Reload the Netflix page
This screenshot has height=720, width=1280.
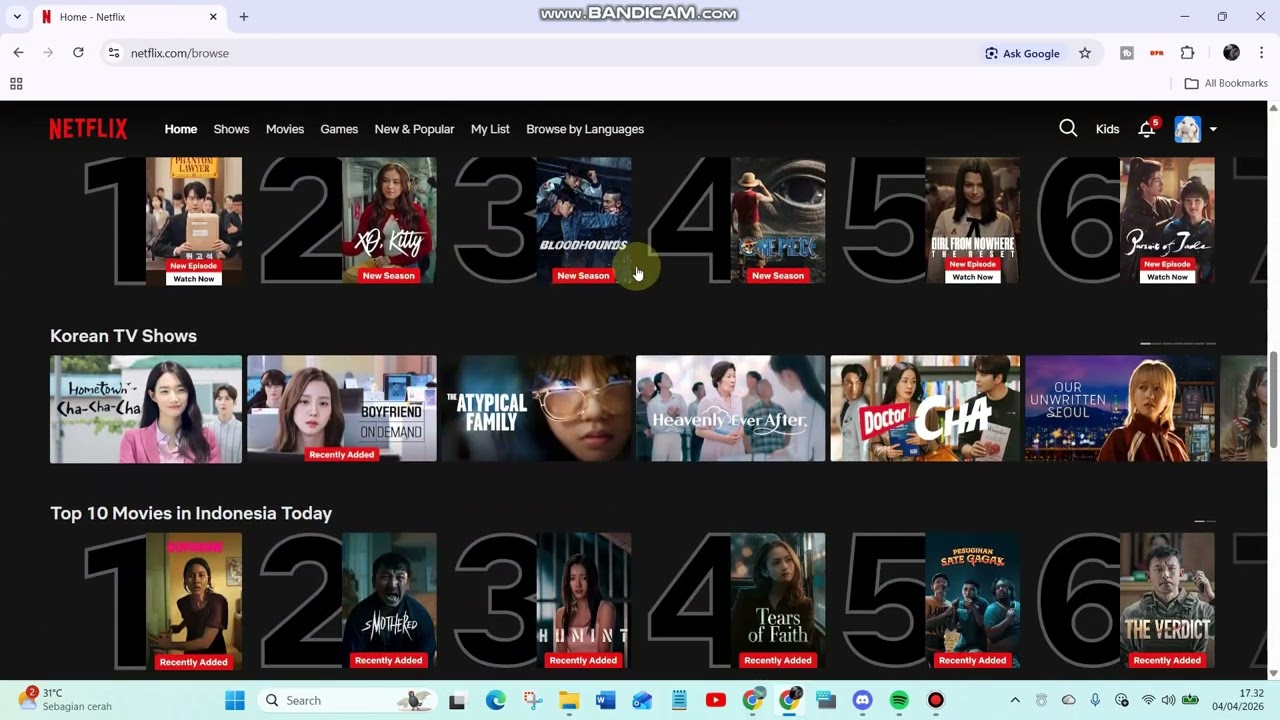pos(78,53)
